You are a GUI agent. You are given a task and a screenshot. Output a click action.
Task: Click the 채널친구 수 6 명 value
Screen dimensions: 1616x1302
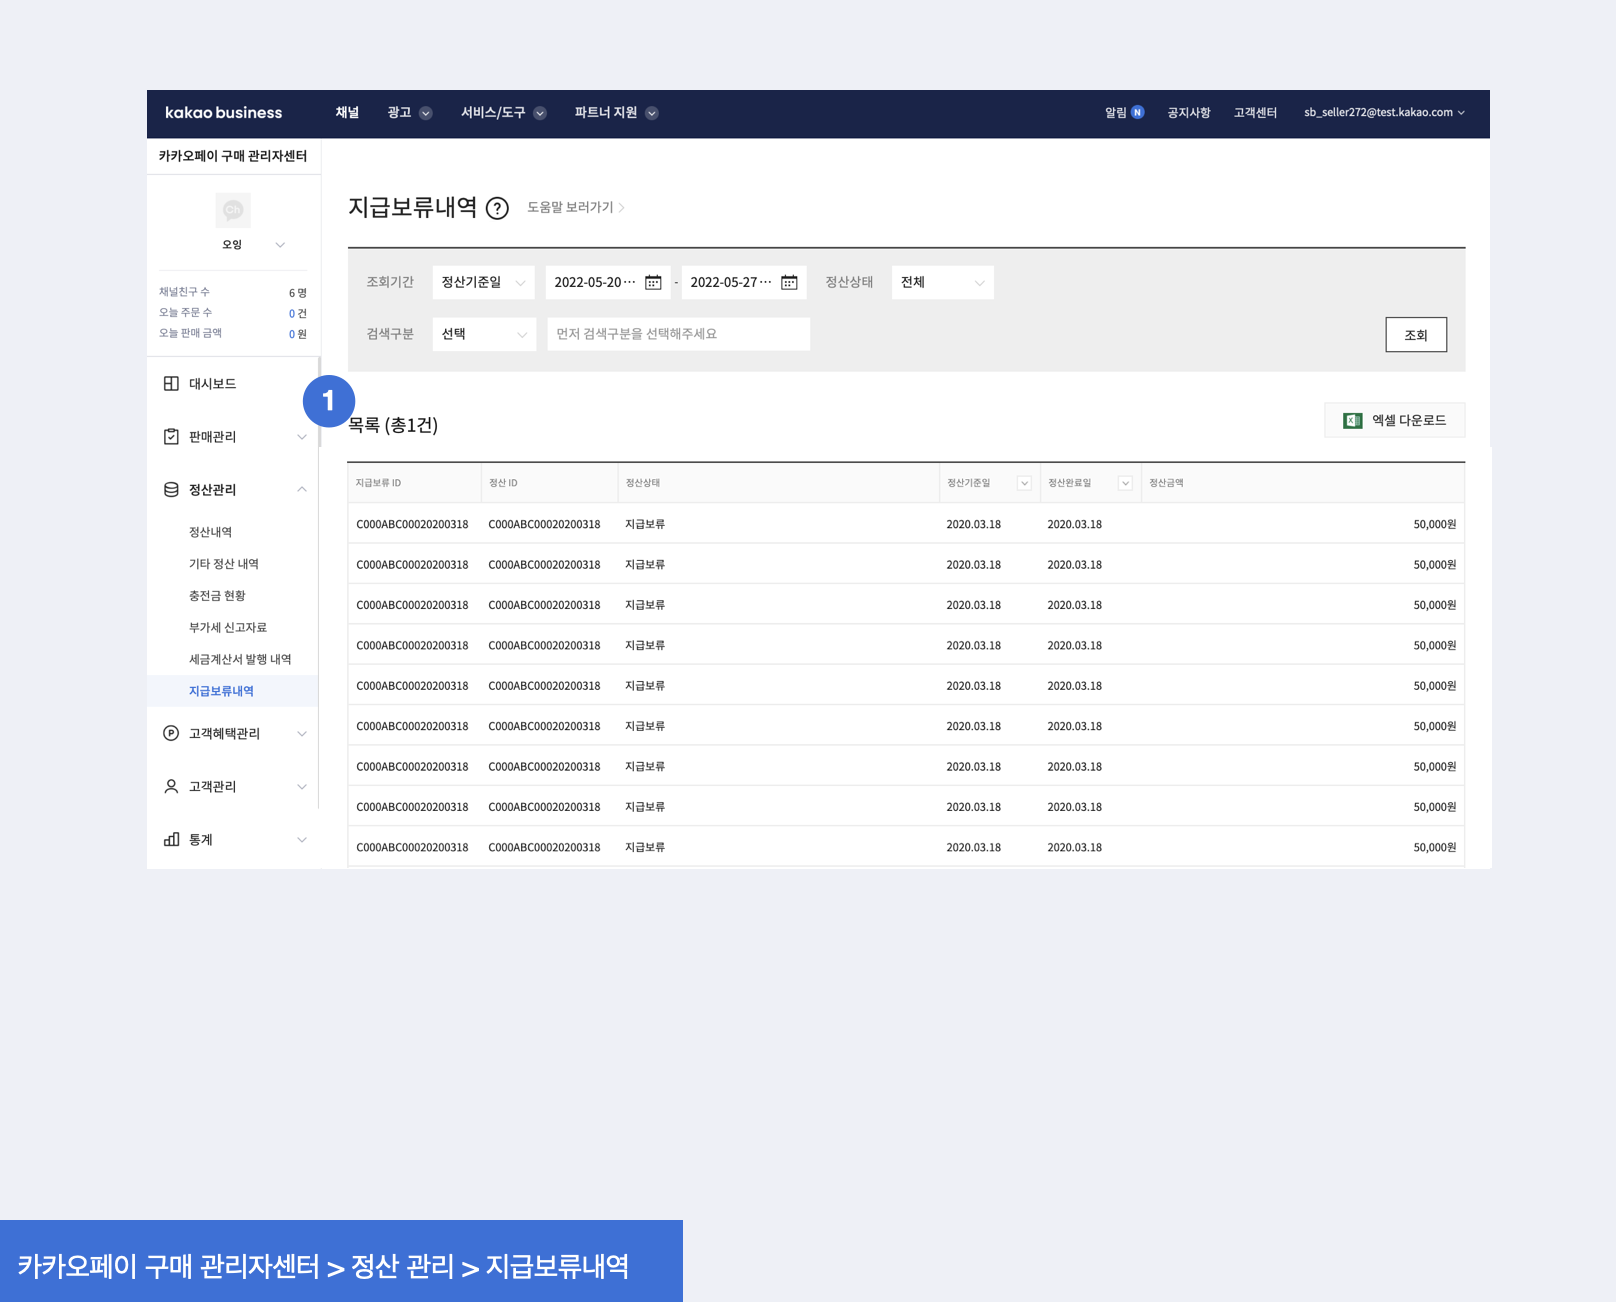click(298, 293)
